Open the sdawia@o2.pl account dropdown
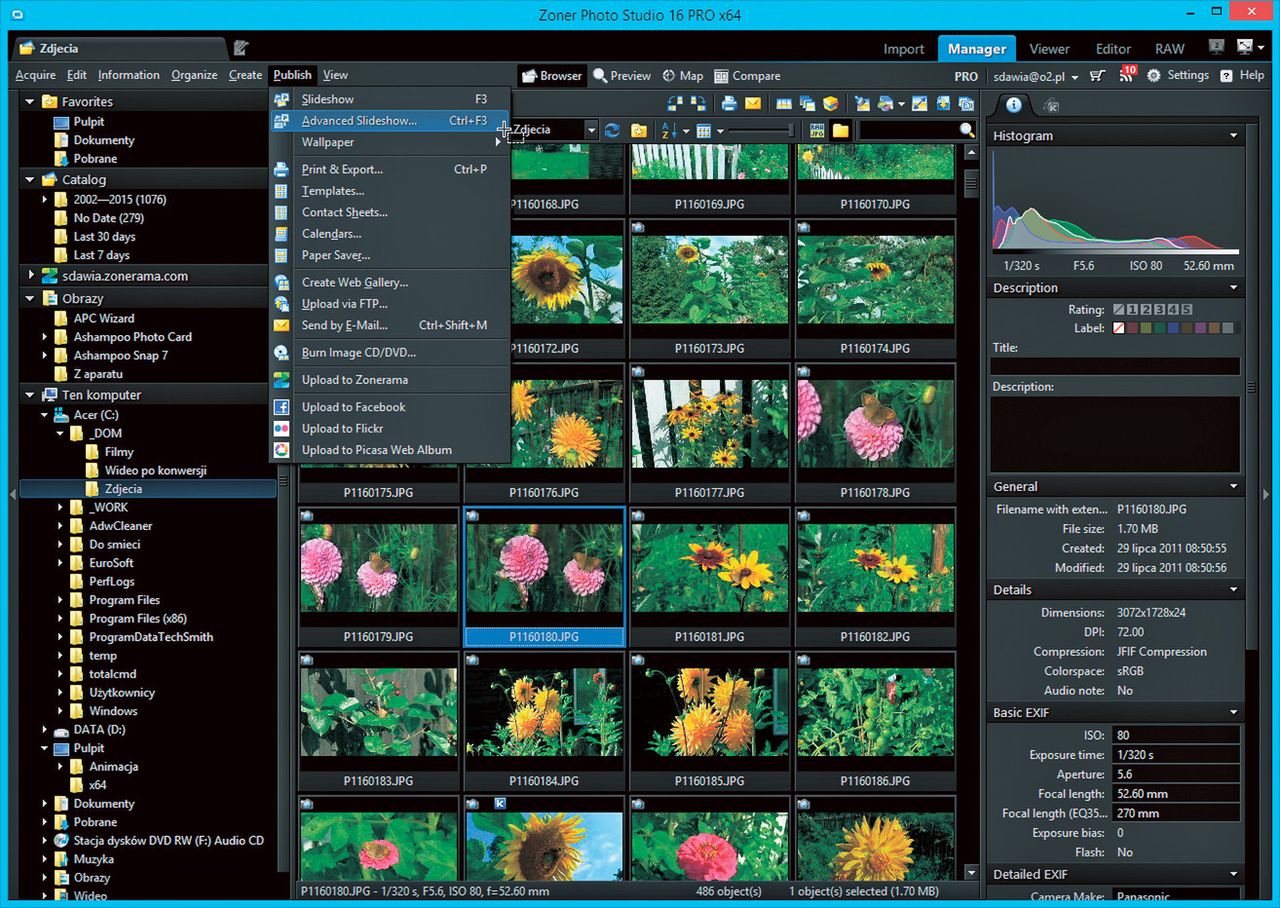The width and height of the screenshot is (1280, 908). [x=1074, y=77]
